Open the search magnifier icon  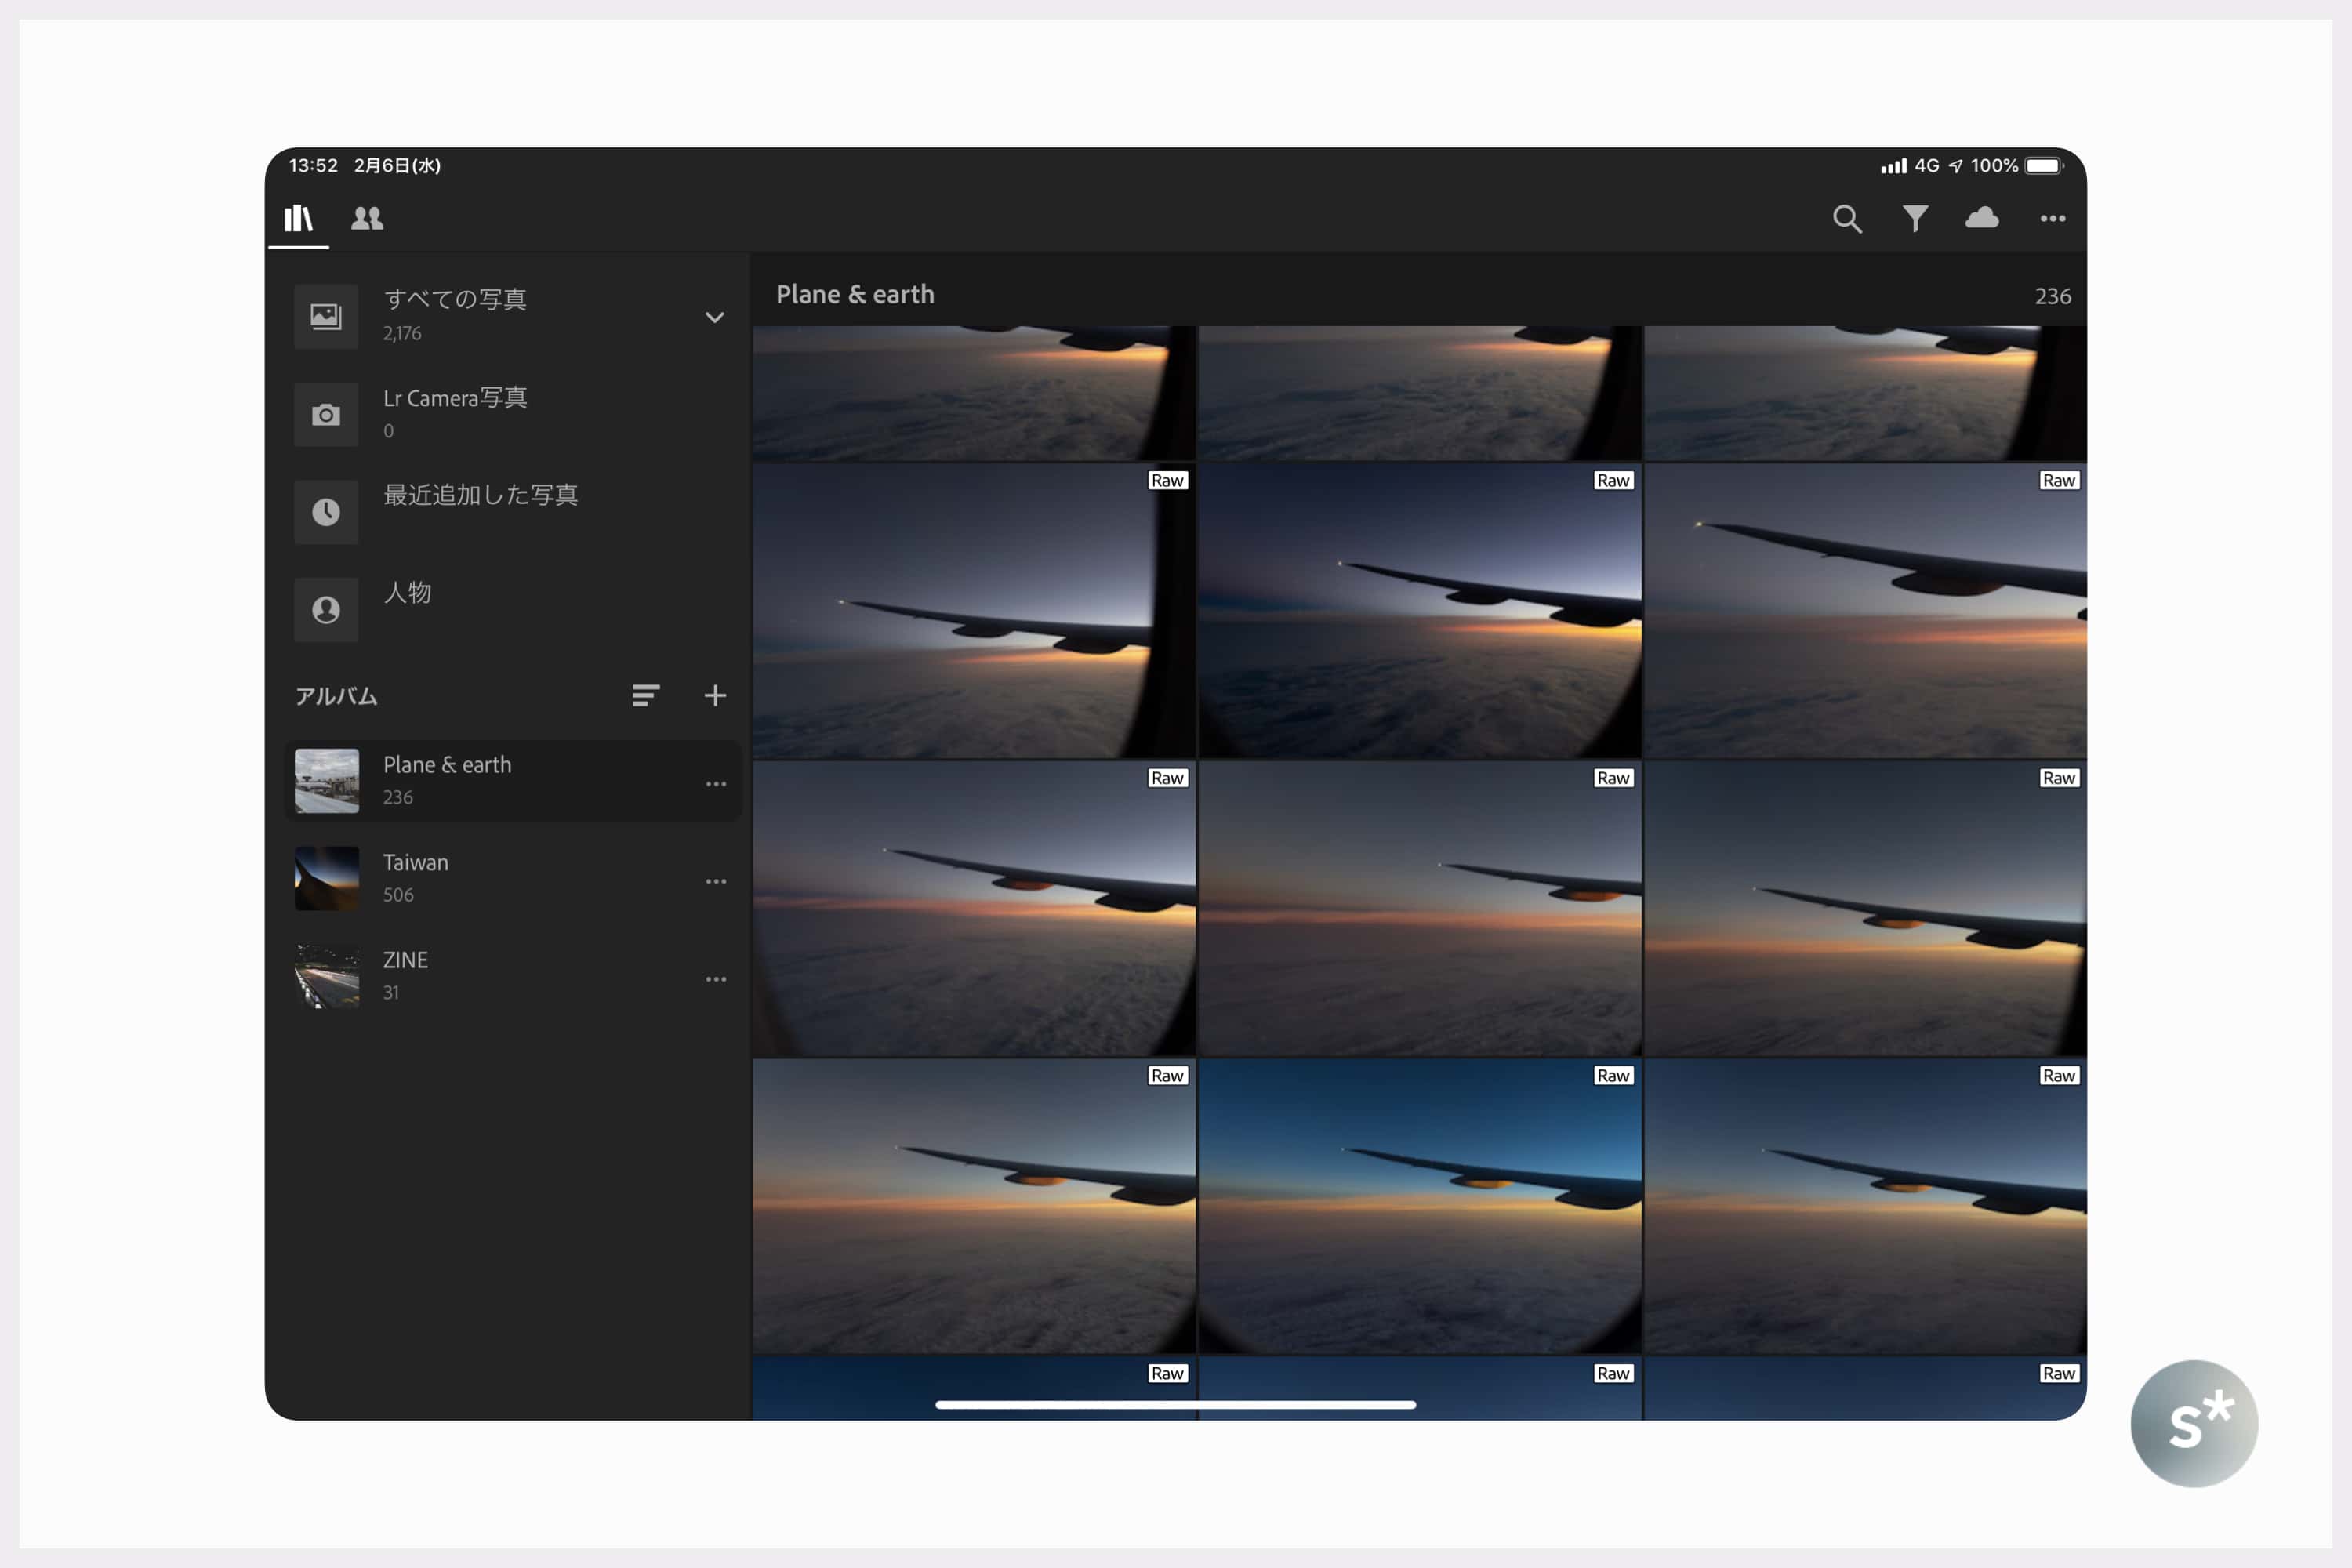1846,219
